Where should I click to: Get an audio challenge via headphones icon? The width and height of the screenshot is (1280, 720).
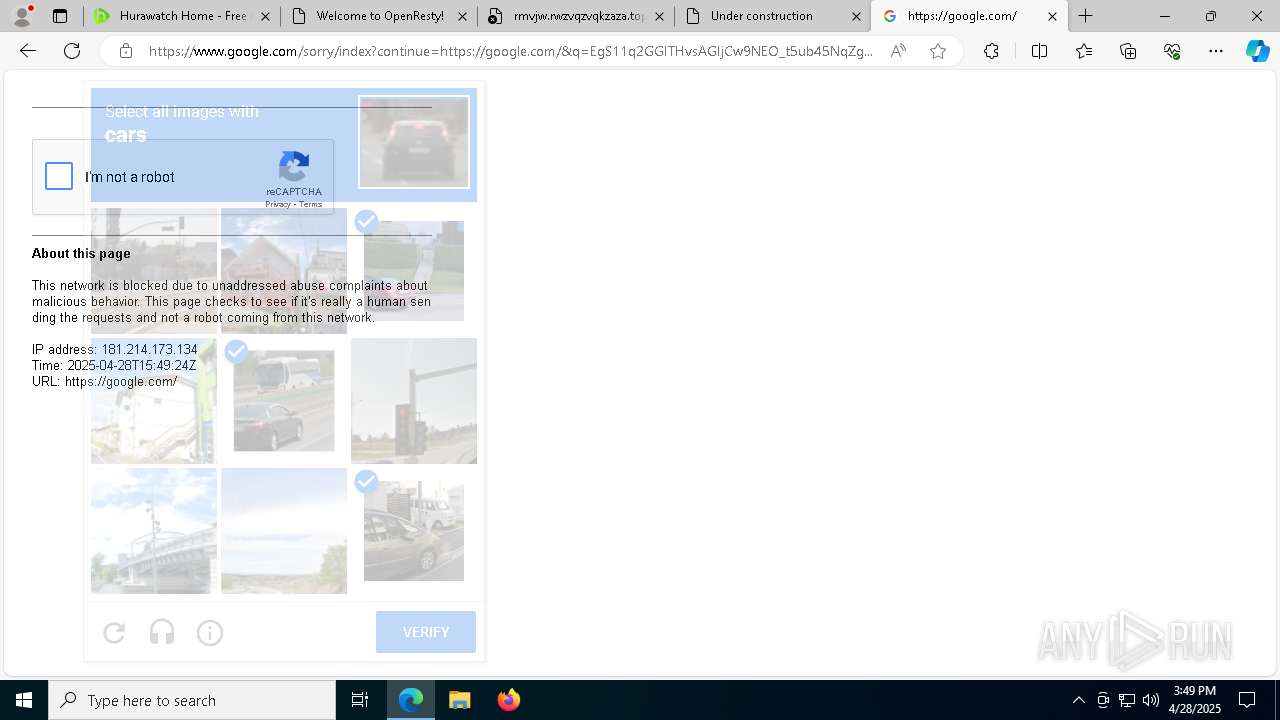tap(162, 632)
